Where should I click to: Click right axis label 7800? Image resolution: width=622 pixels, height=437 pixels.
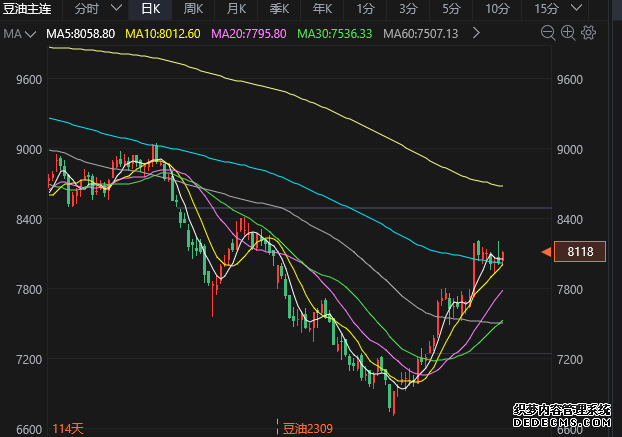coord(570,289)
